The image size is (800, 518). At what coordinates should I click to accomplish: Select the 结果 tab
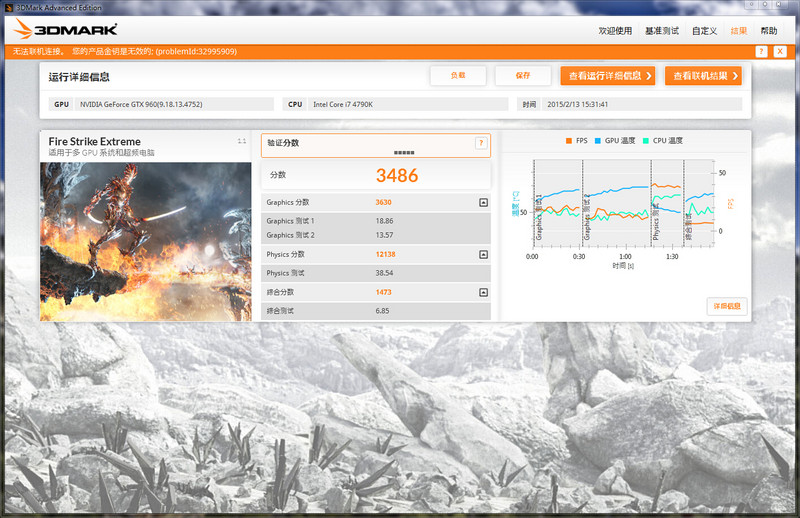click(739, 31)
